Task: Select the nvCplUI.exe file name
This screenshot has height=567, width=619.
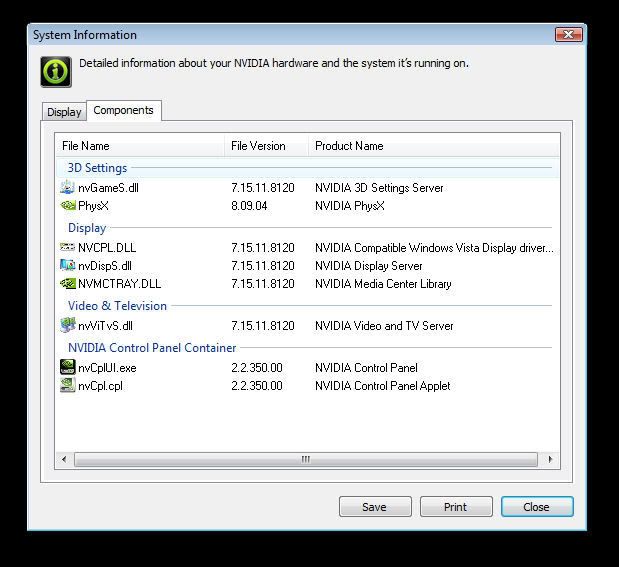Action: click(x=107, y=368)
